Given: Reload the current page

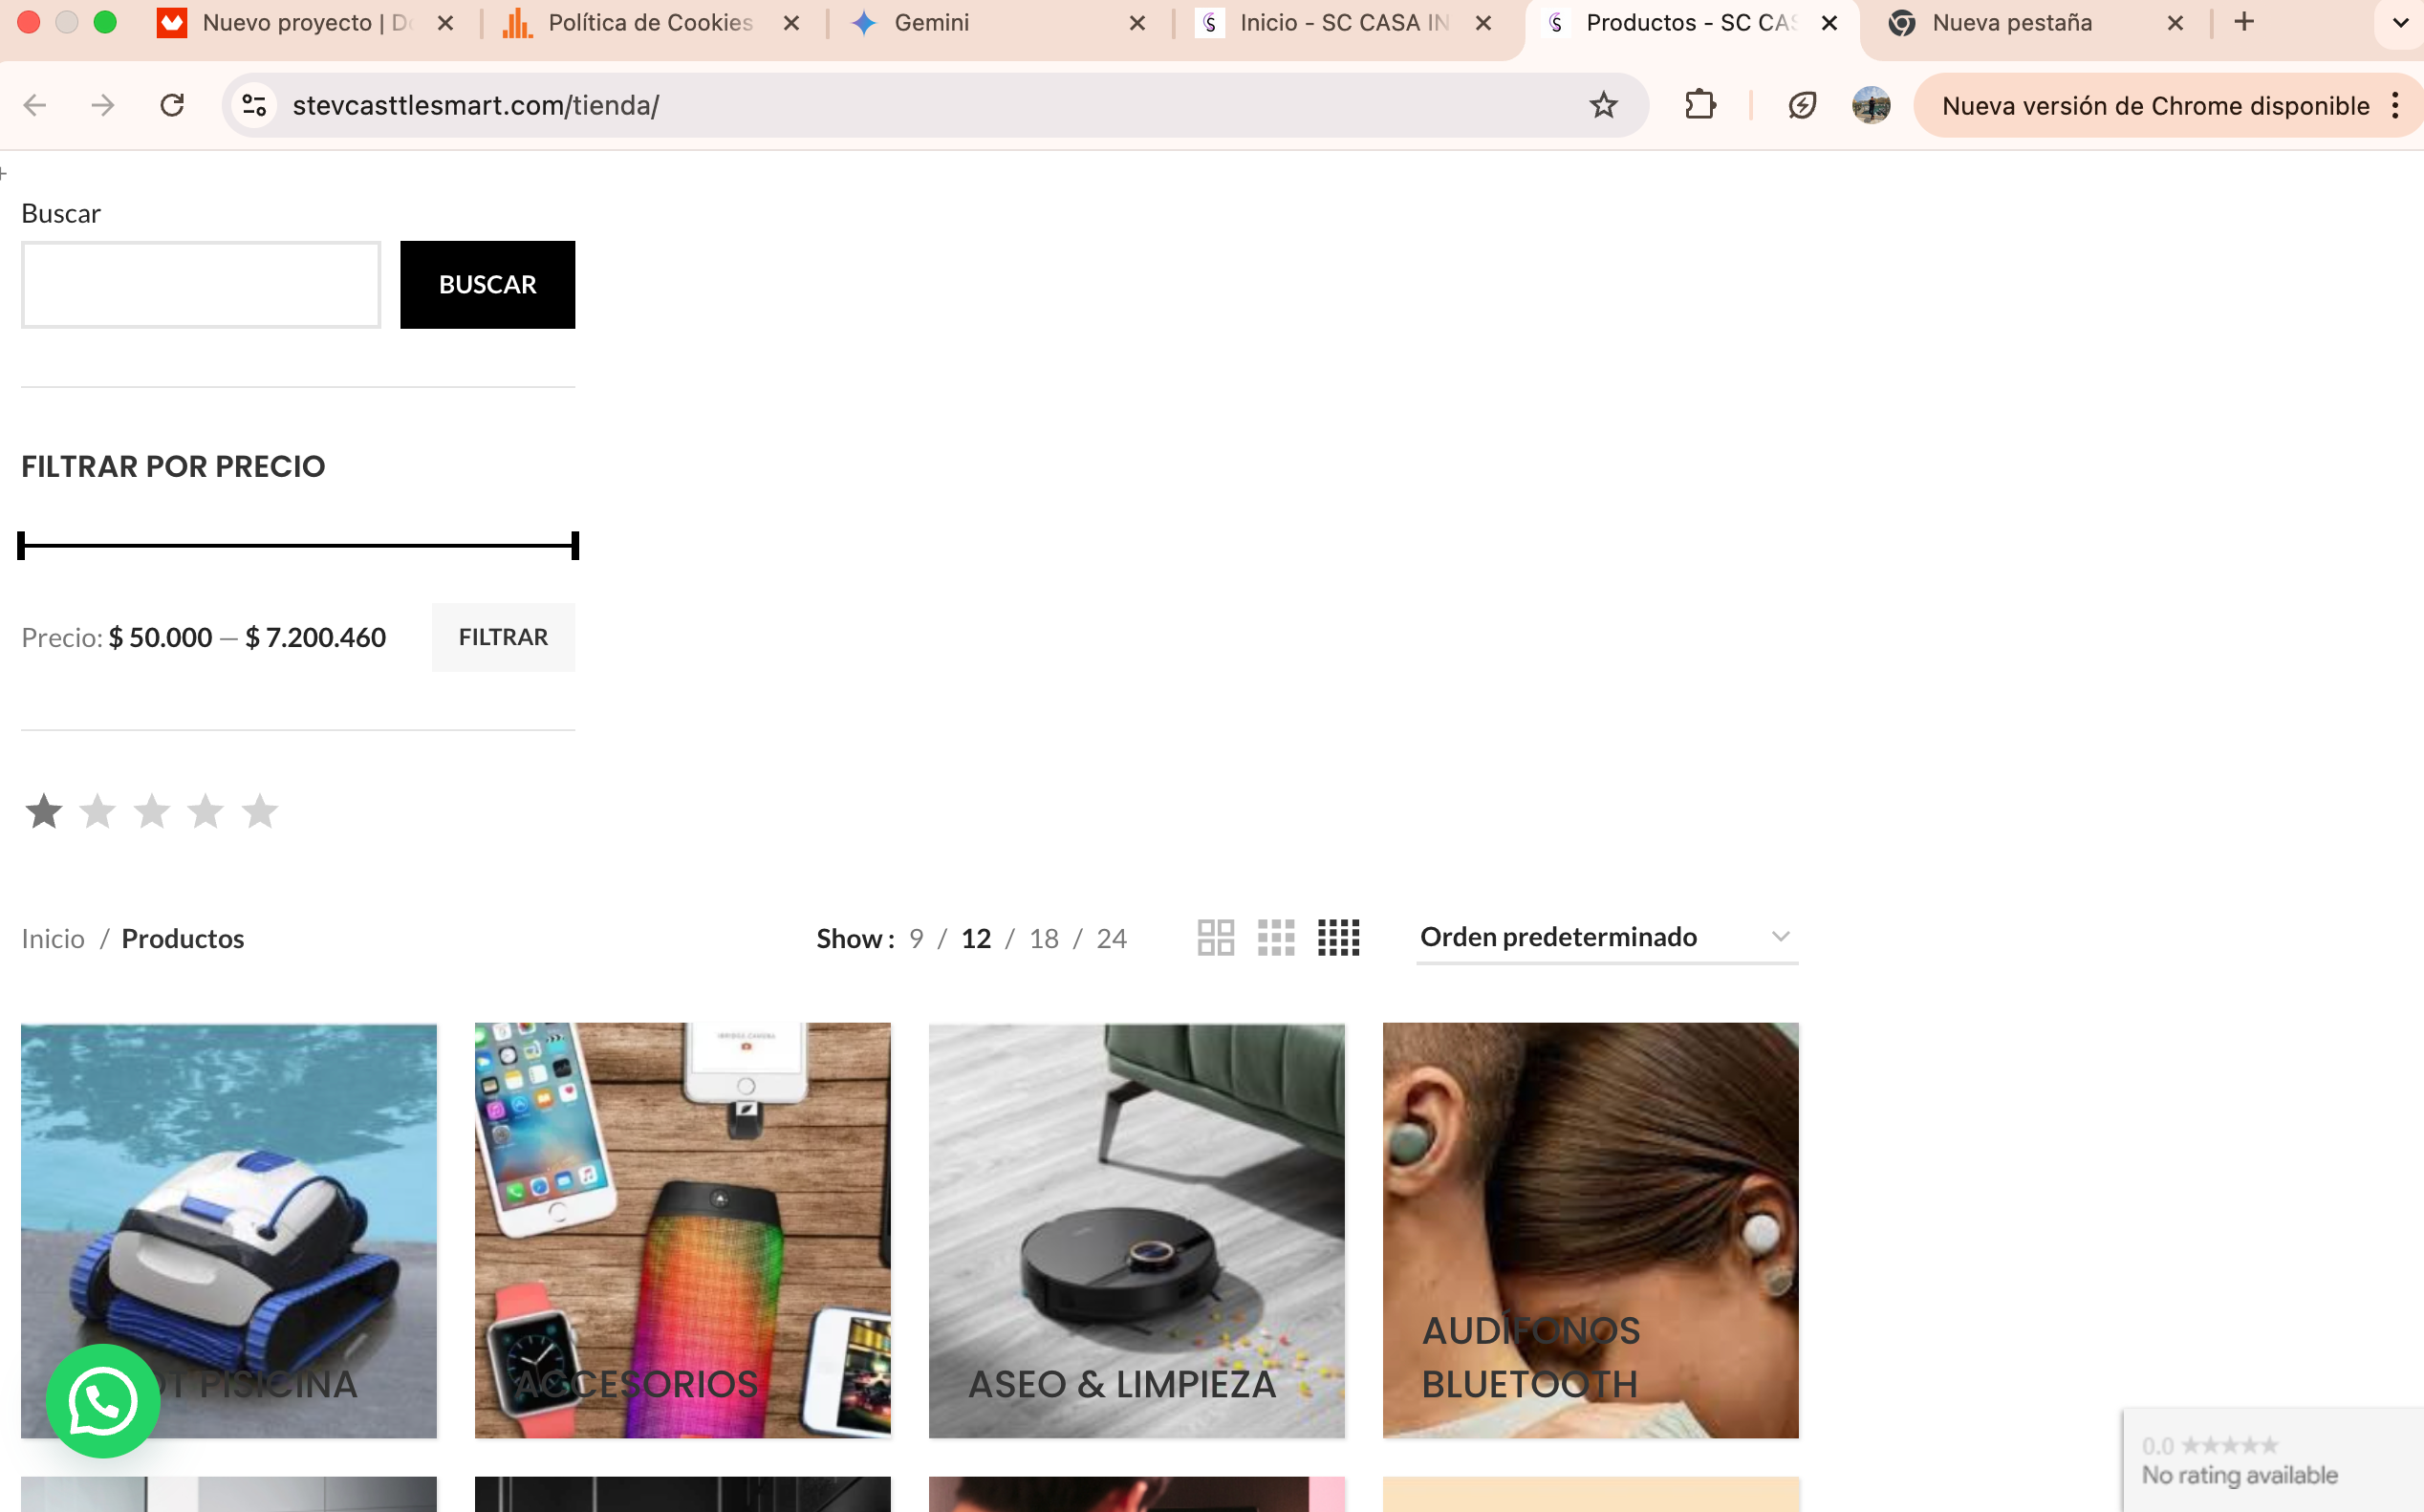Looking at the screenshot, I should [172, 105].
